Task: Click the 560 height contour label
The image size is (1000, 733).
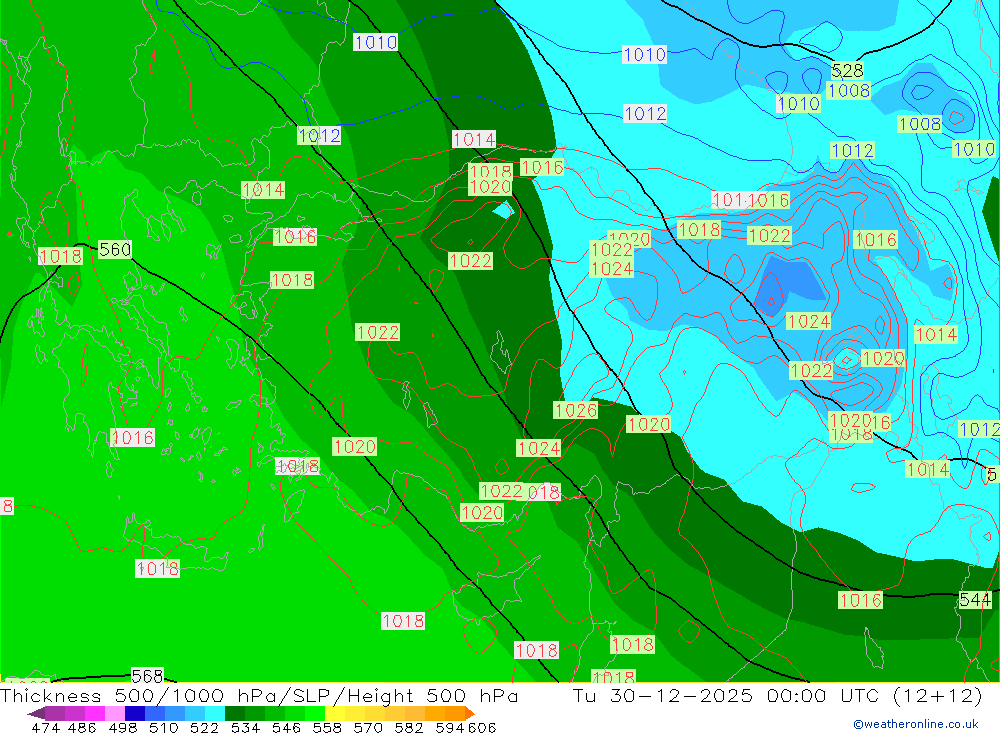Action: [115, 249]
